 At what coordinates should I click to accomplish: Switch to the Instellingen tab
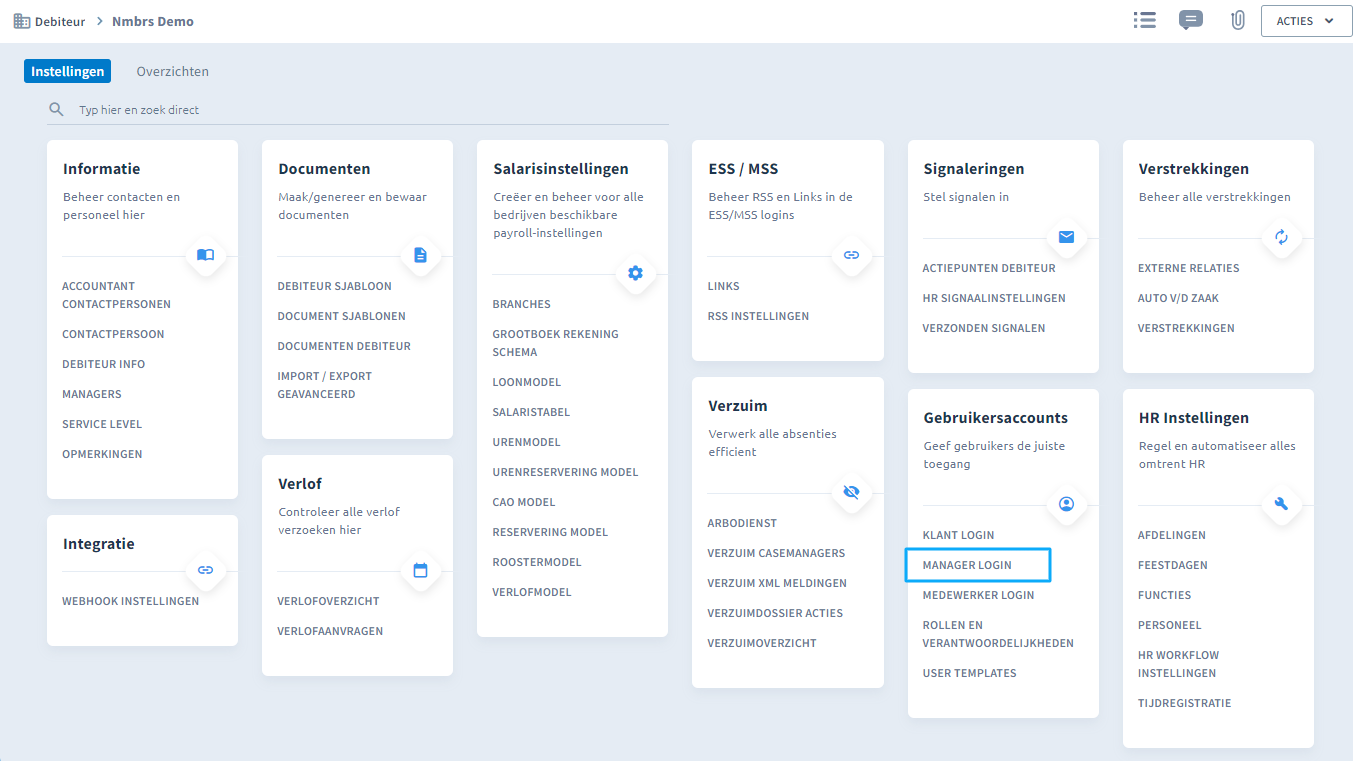point(67,71)
